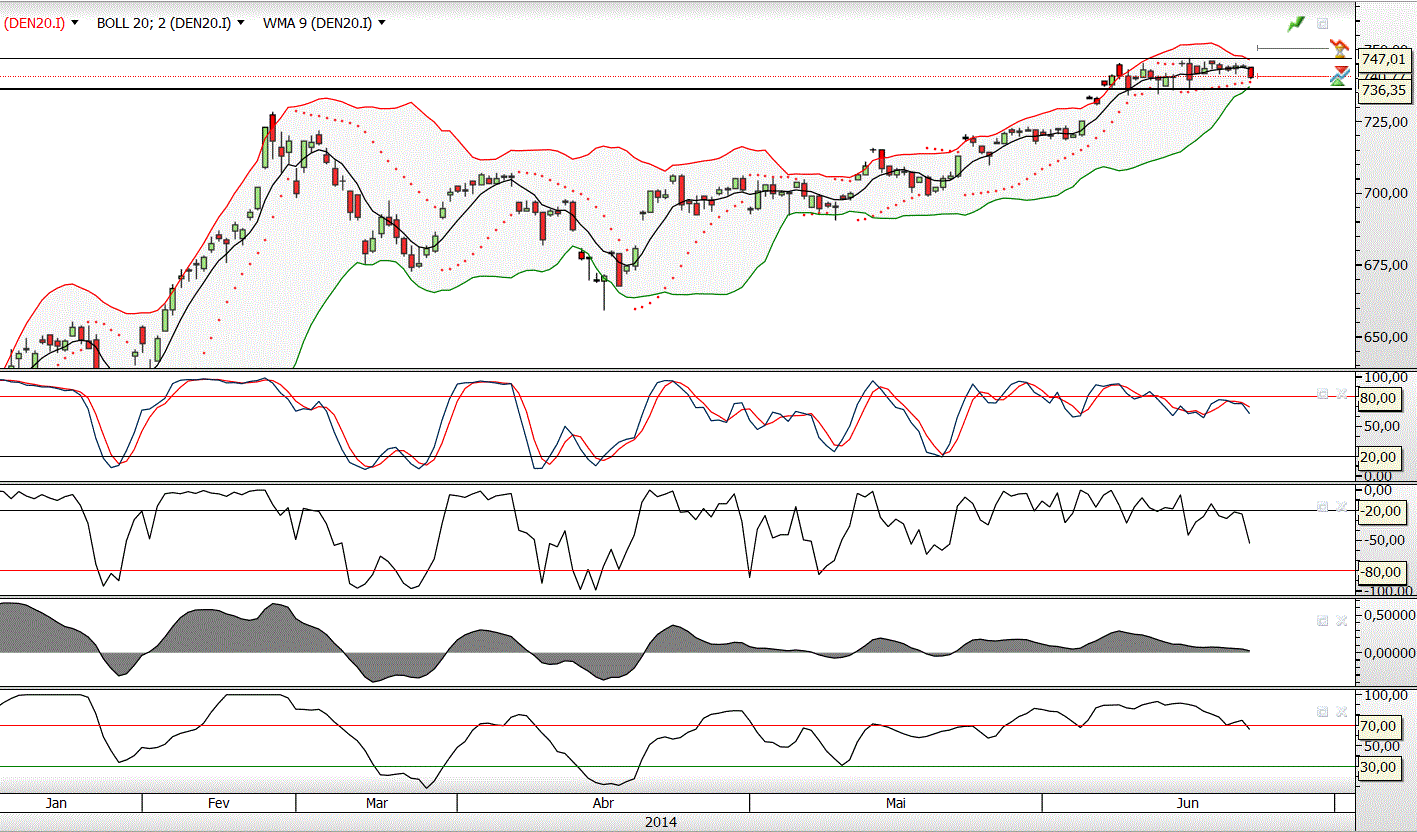The width and height of the screenshot is (1417, 832).
Task: Maximize the stochastic panel with 80,00 level
Action: pos(1322,394)
